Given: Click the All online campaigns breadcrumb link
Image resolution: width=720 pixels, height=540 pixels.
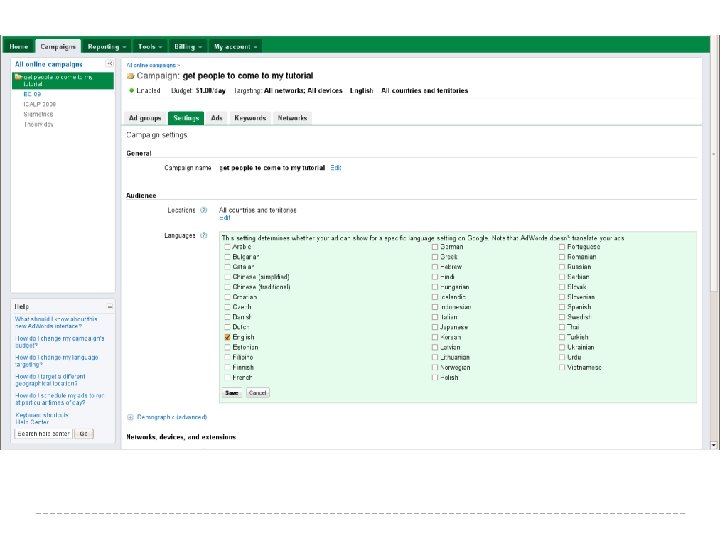Looking at the screenshot, I should pos(151,66).
